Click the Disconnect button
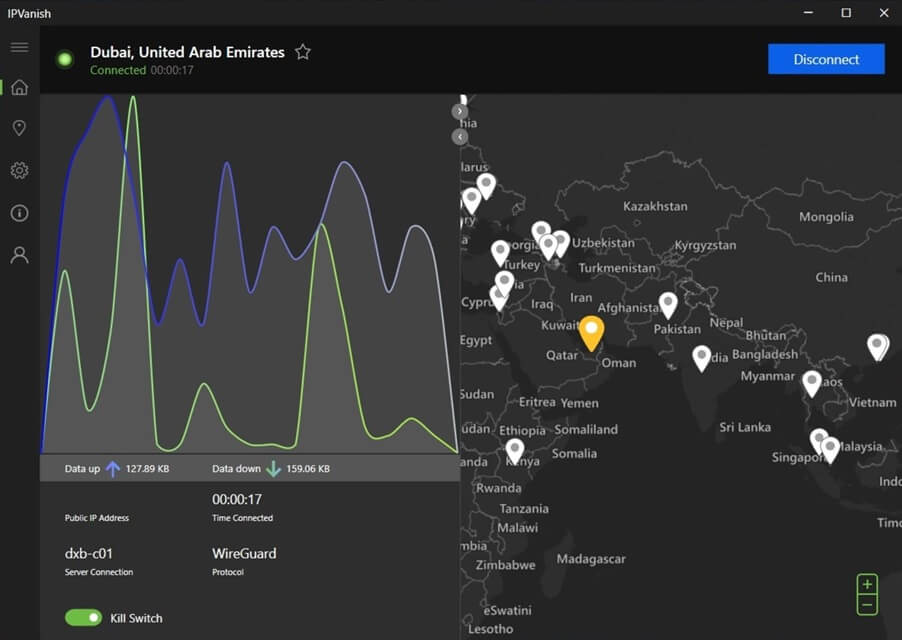Screen dimensions: 902x640 point(826,59)
